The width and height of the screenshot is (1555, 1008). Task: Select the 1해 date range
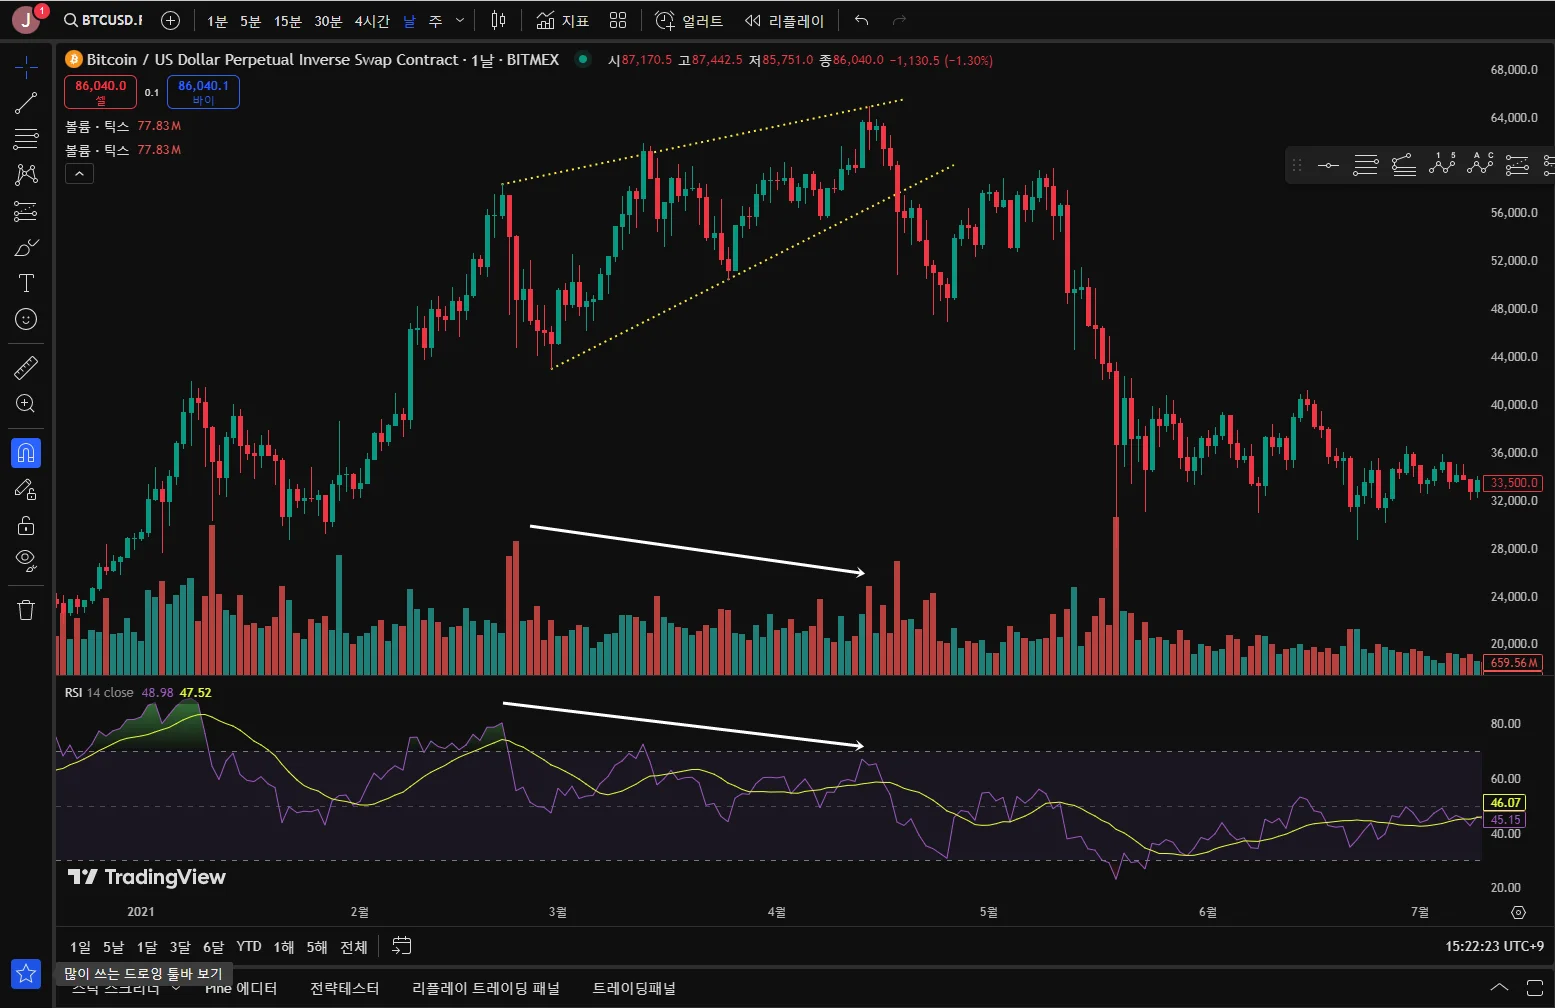(x=284, y=947)
